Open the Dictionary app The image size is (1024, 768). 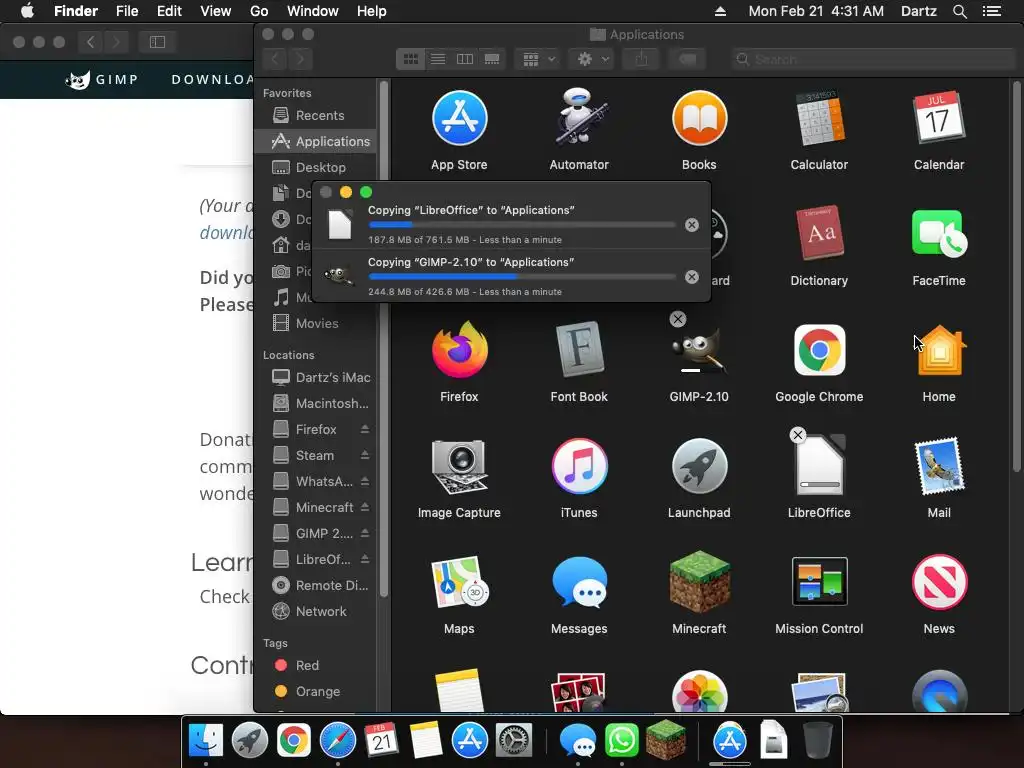tap(819, 234)
